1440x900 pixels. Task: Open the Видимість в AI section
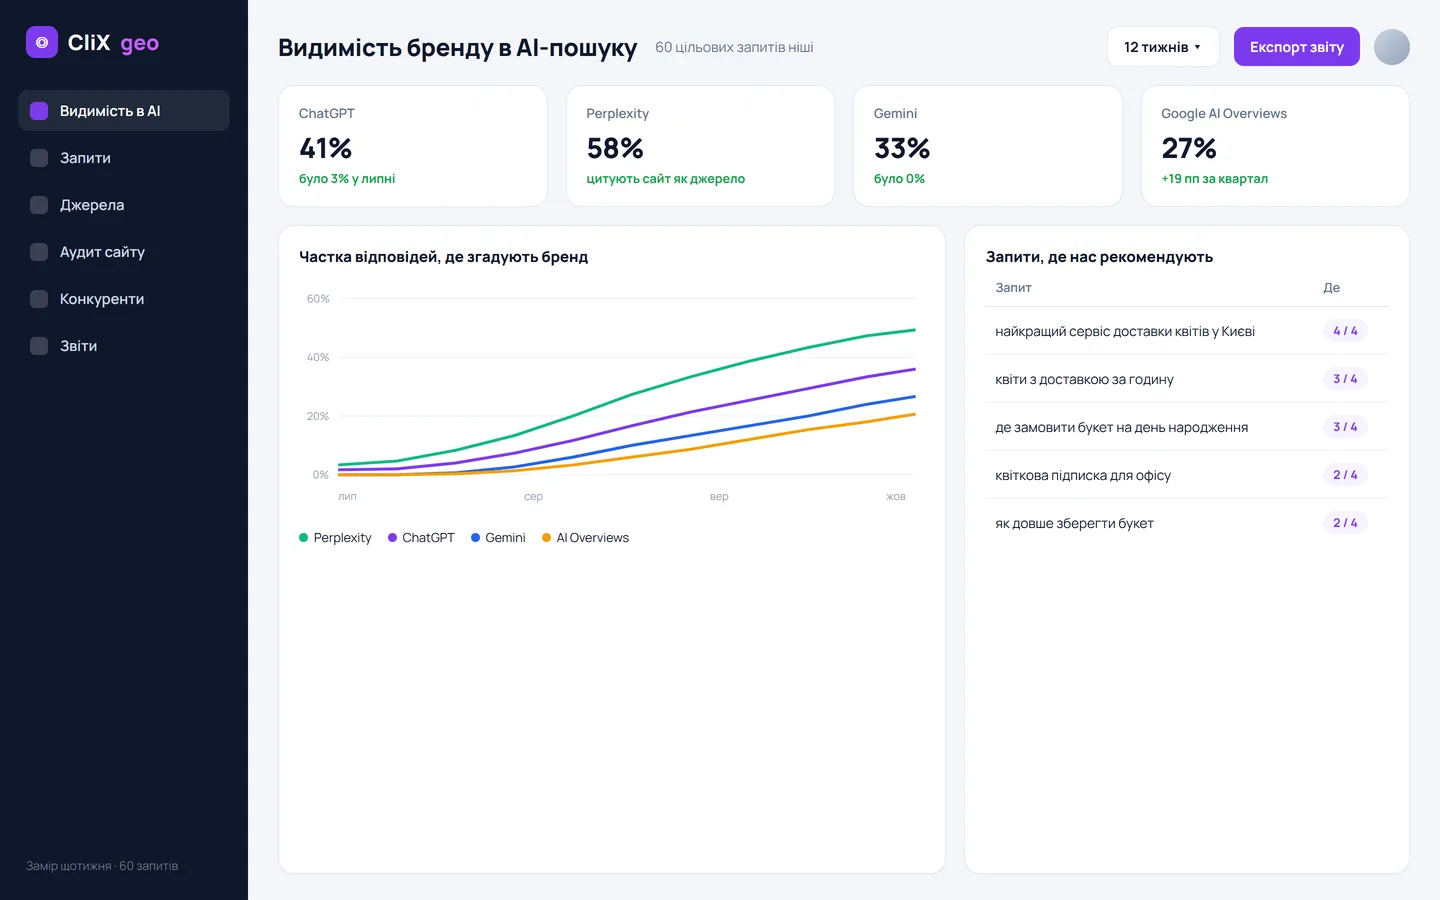click(x=124, y=111)
